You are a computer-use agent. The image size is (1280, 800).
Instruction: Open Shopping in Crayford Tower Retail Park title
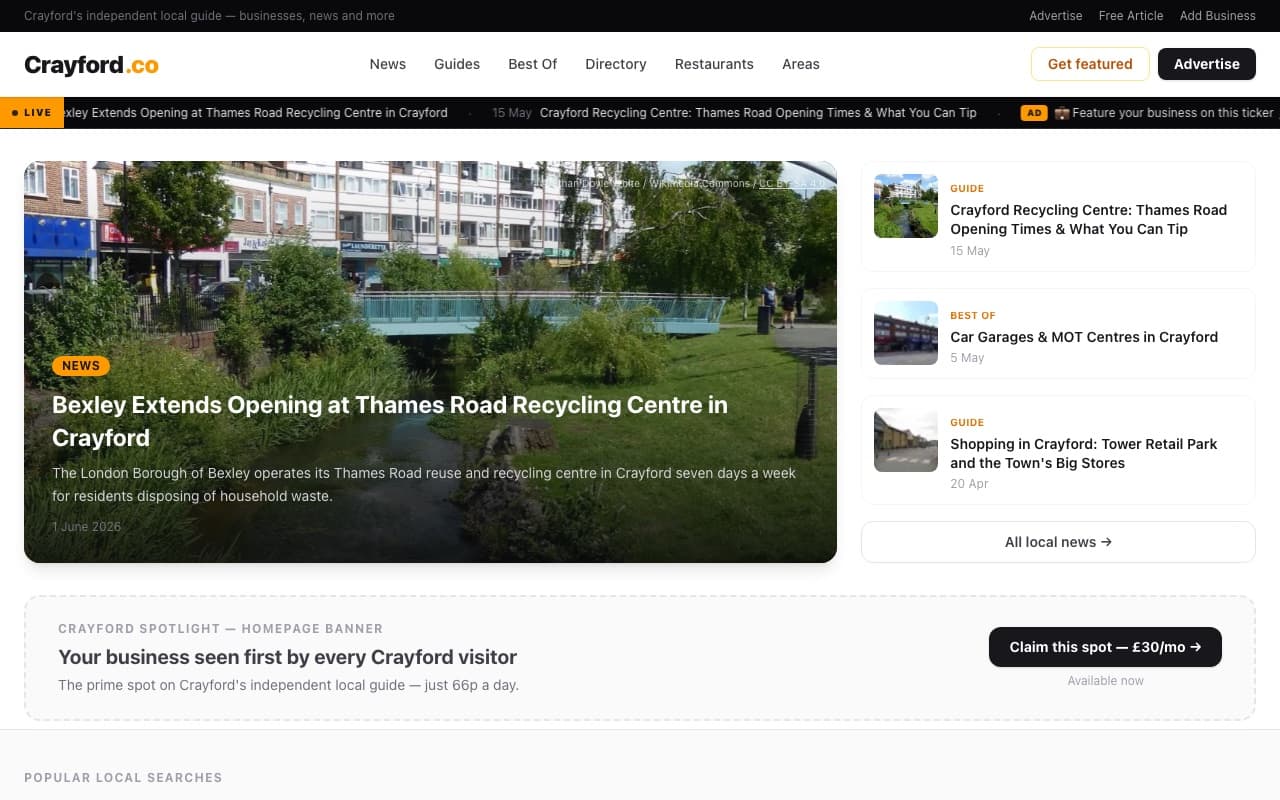pyautogui.click(x=1084, y=453)
